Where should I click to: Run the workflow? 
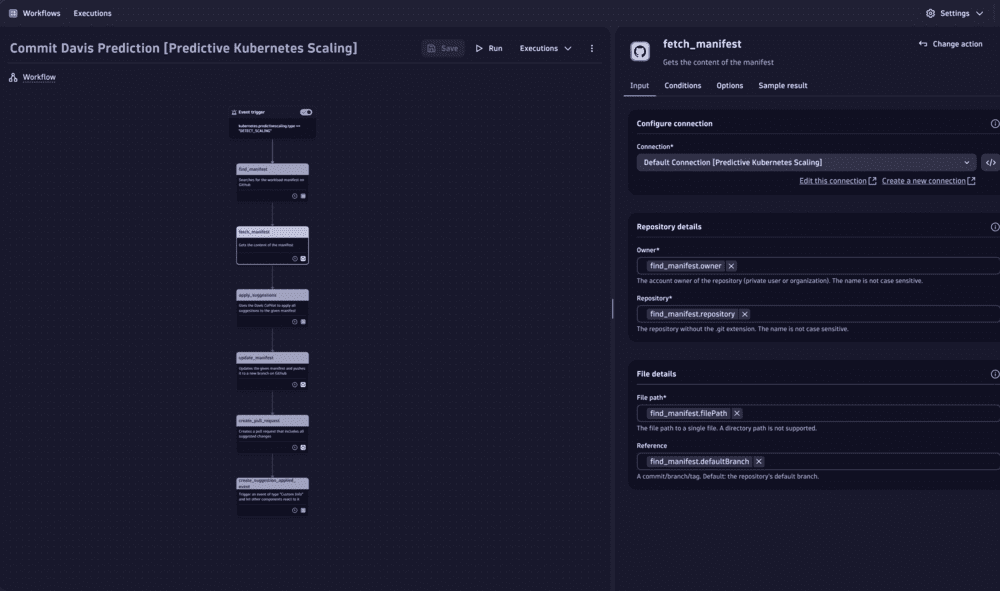[489, 48]
